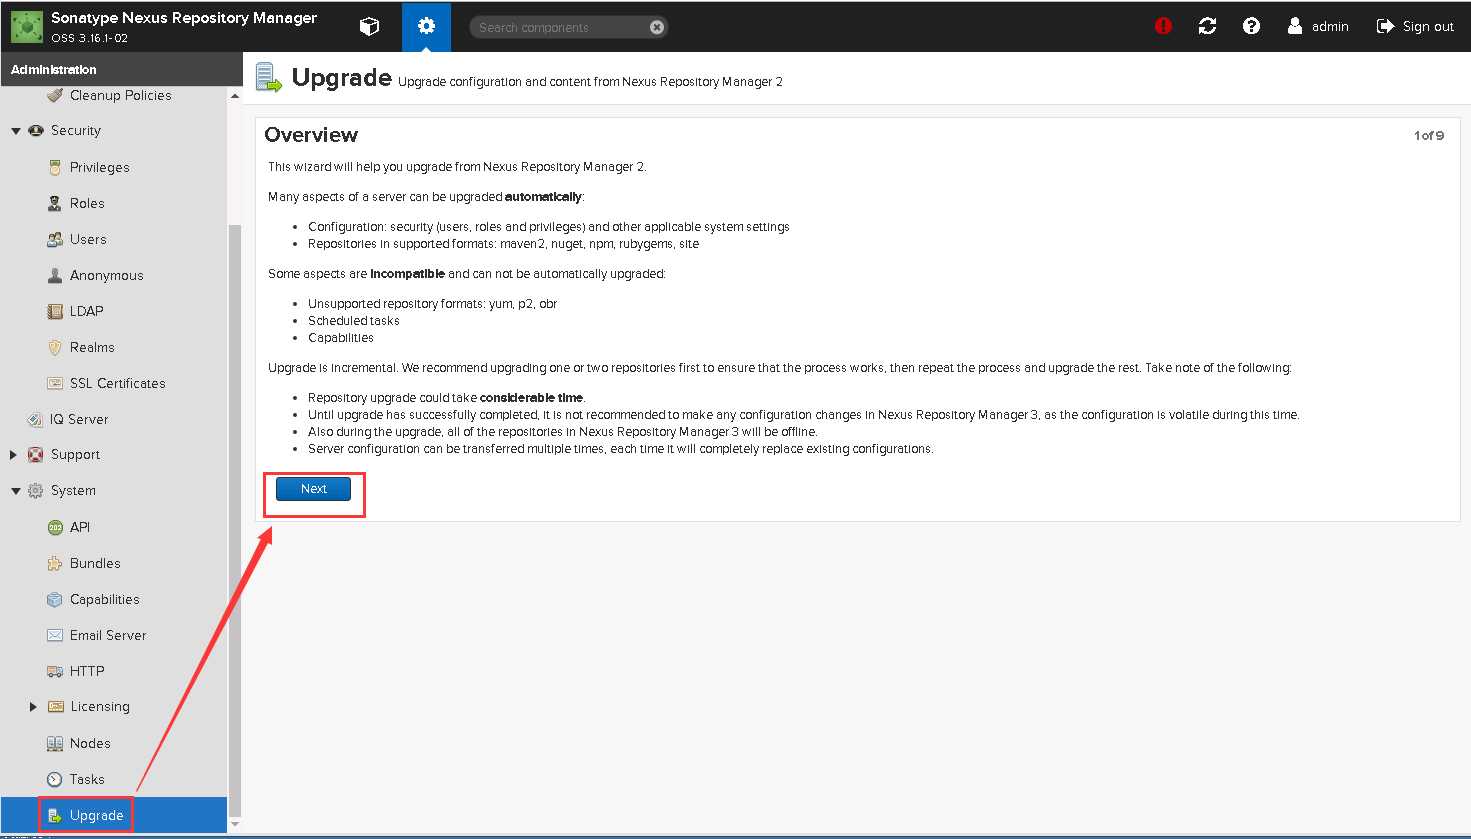
Task: Click the 'OSS 3.16.1-02' version text
Action: click(90, 38)
